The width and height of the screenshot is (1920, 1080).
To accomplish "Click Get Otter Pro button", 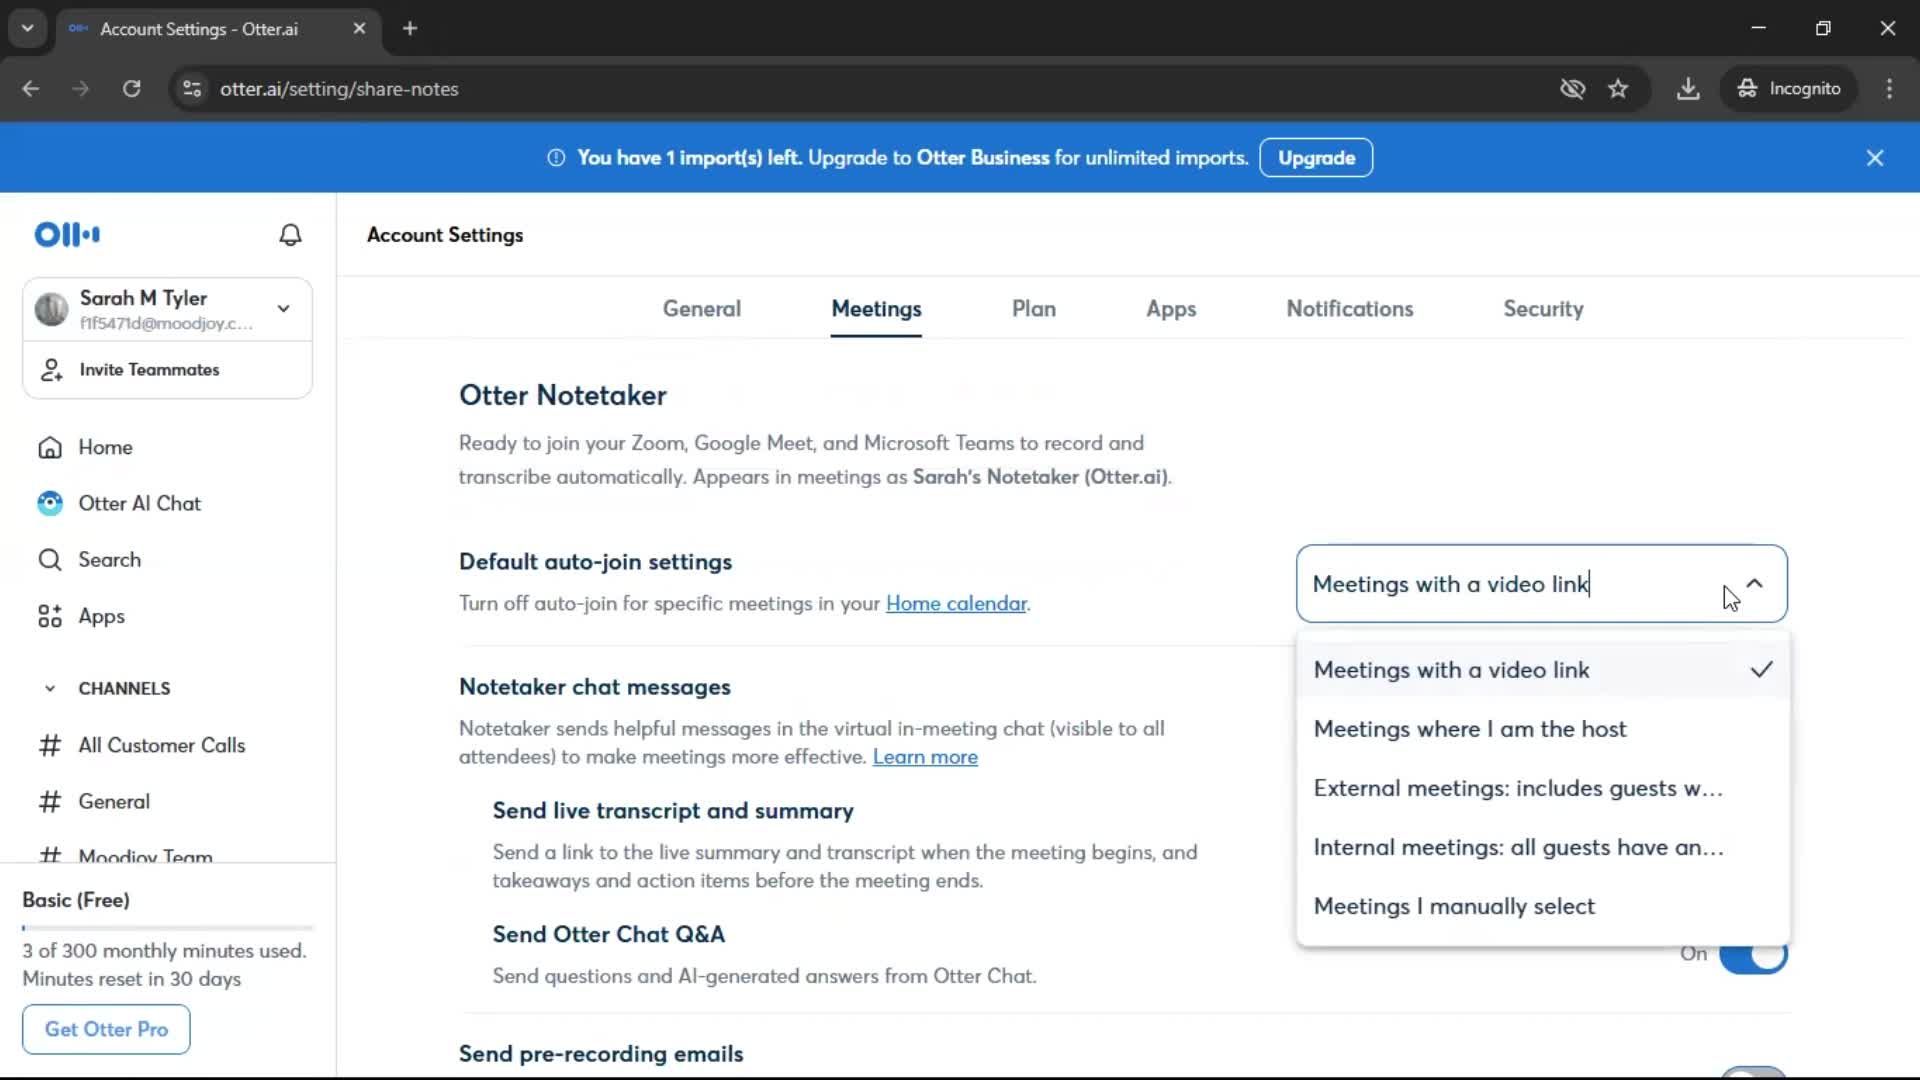I will [106, 1029].
